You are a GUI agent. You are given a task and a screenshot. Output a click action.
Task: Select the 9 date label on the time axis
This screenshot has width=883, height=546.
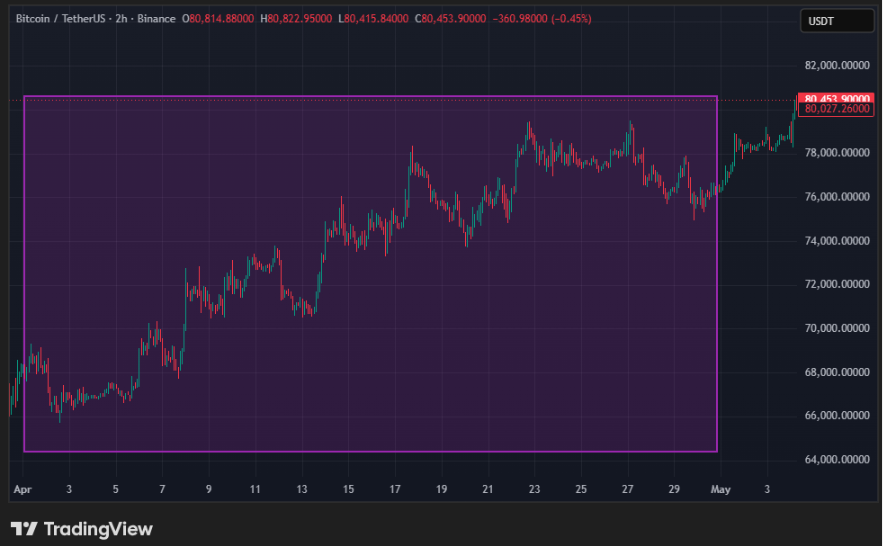[x=208, y=489]
